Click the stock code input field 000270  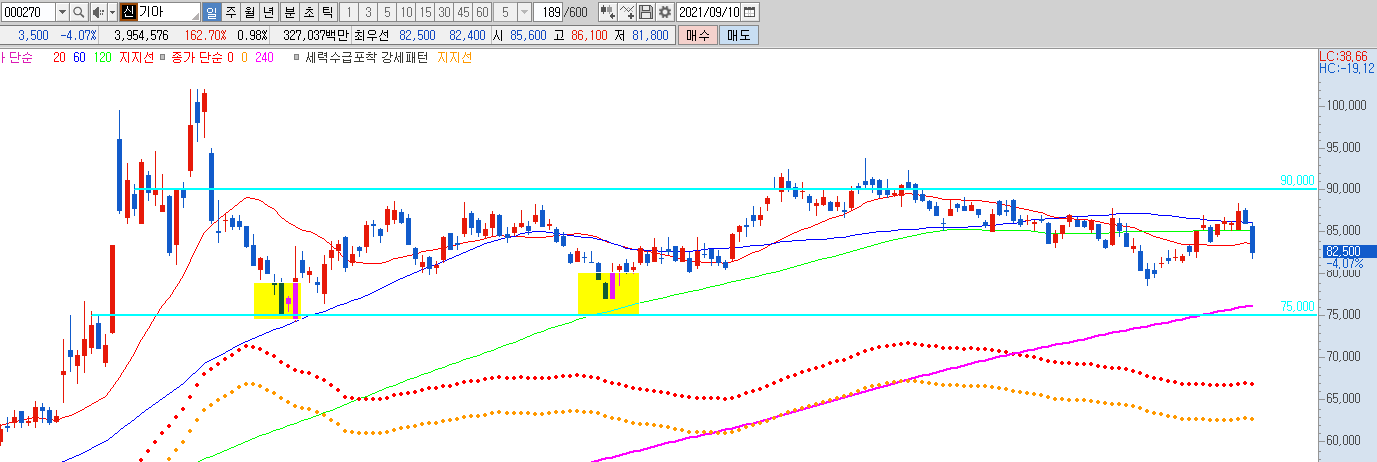(x=29, y=12)
